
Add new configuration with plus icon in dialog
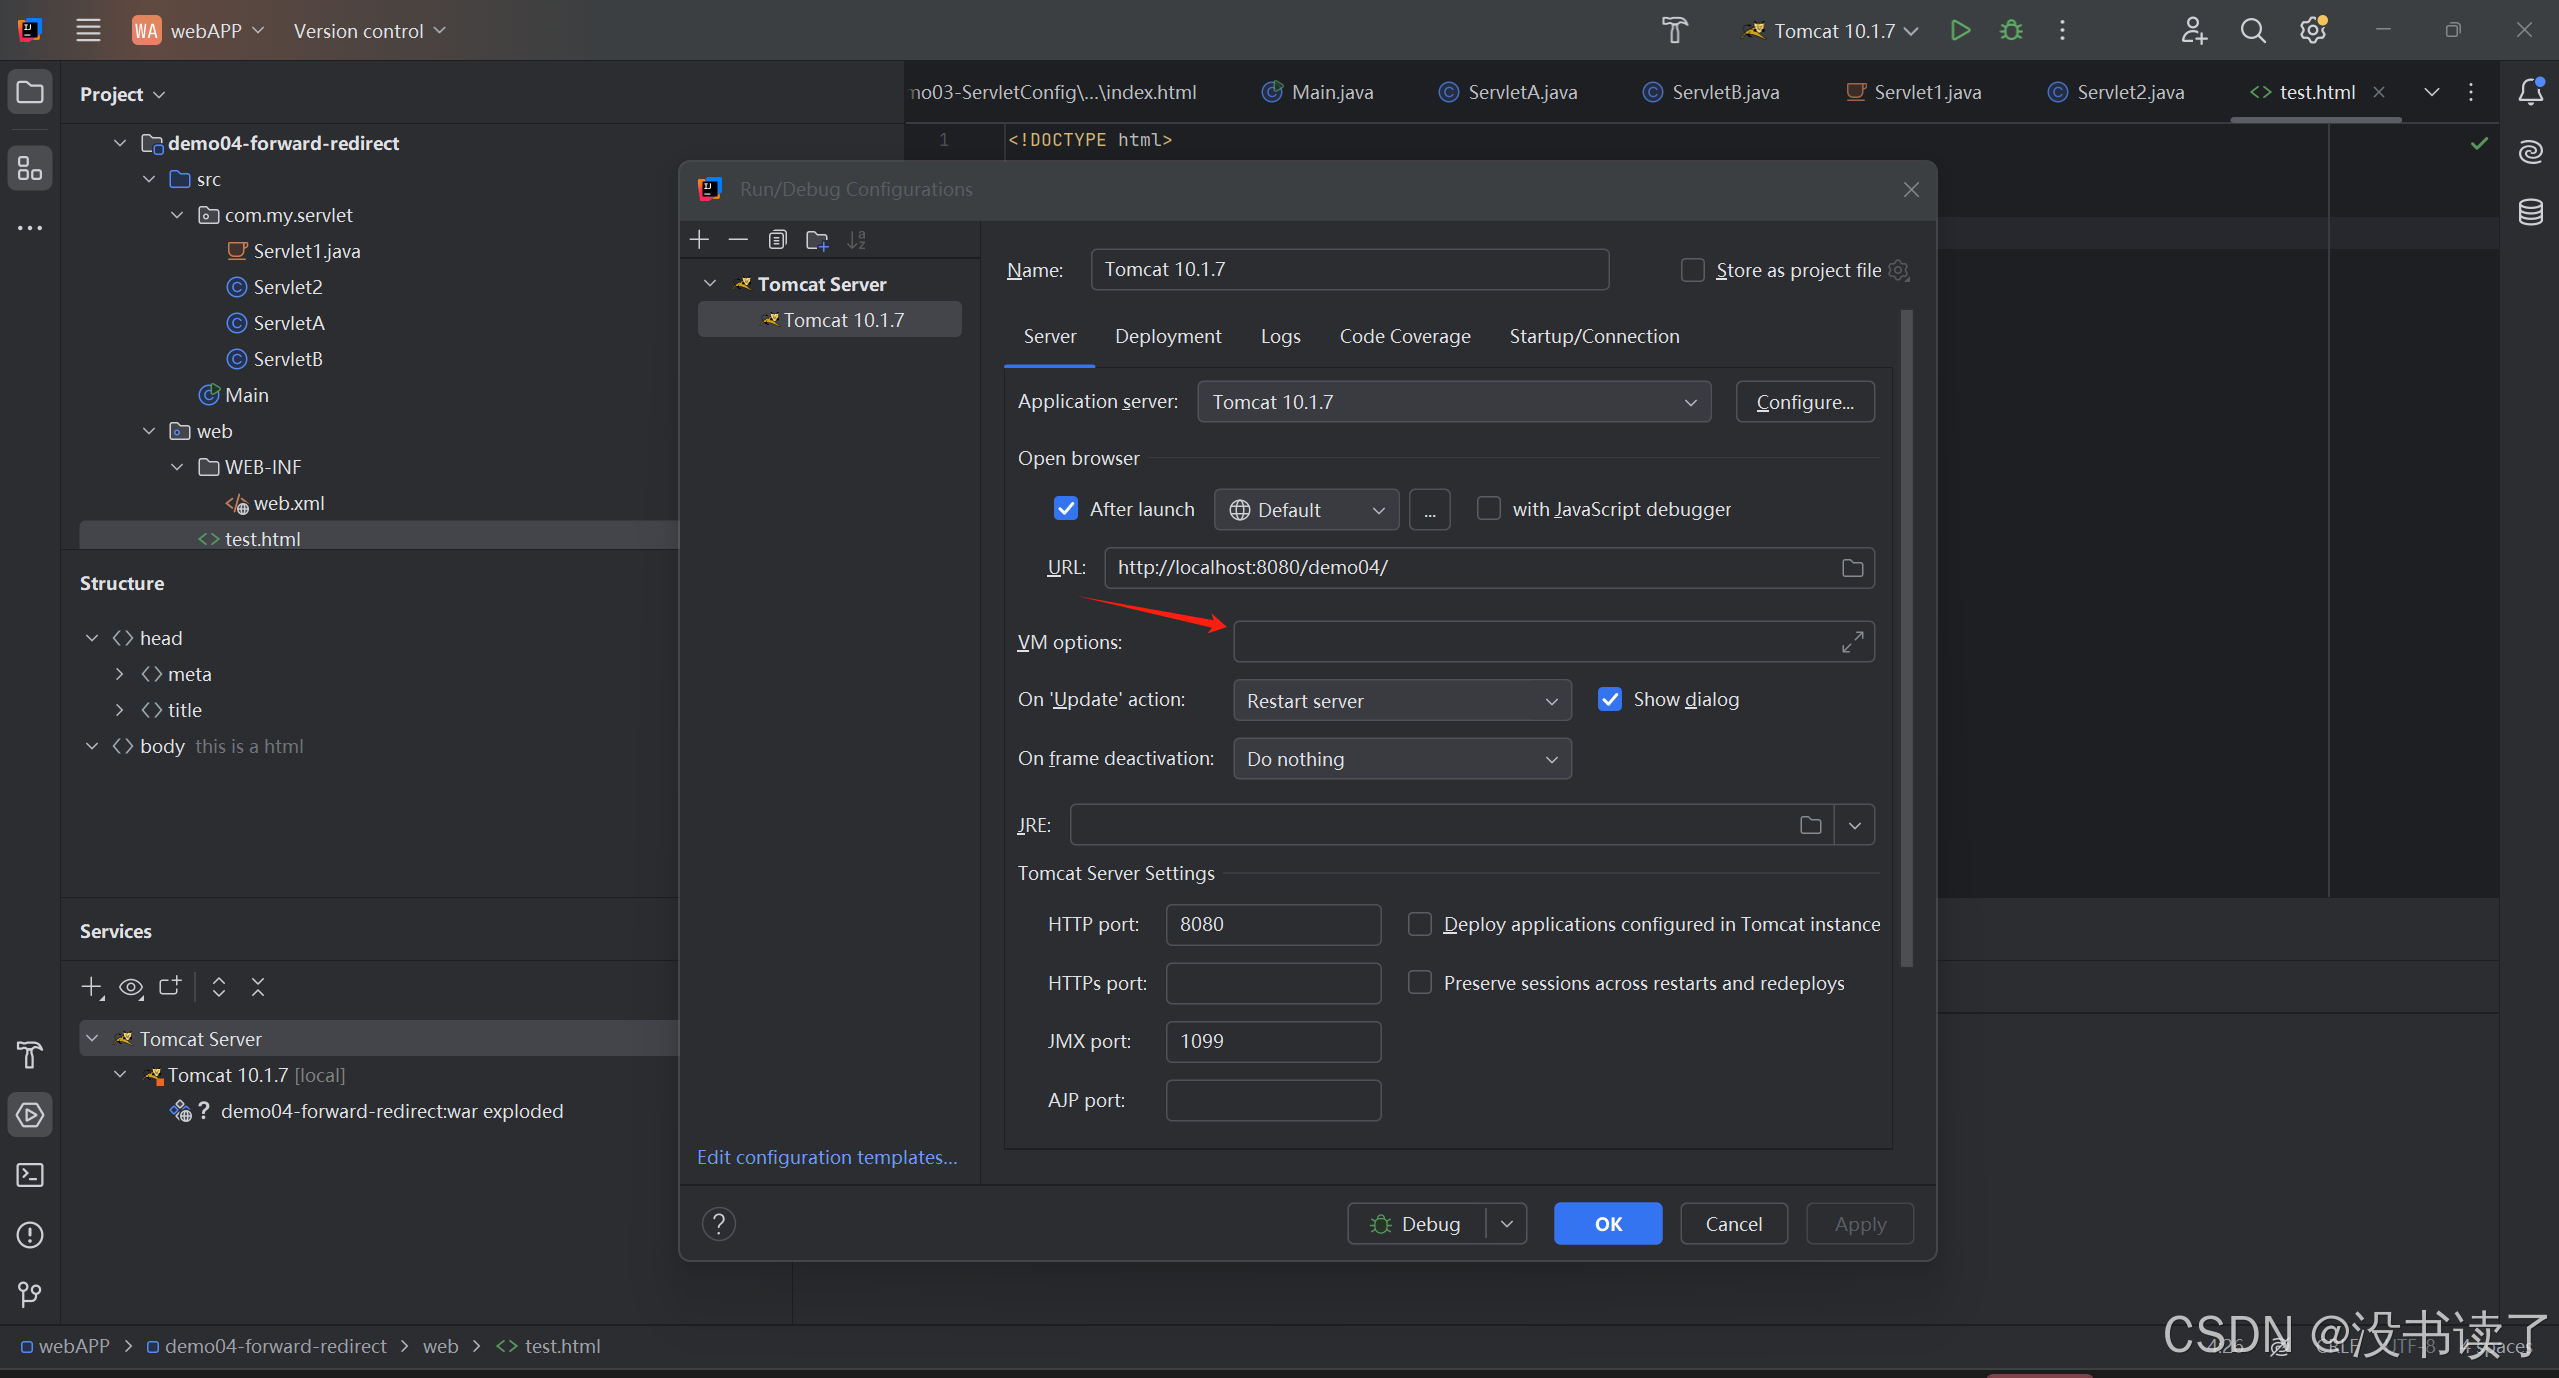tap(699, 240)
